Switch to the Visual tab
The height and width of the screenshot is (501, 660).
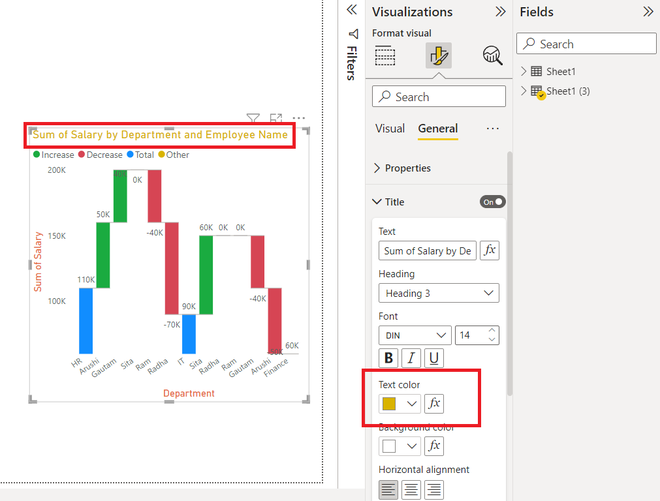point(390,128)
